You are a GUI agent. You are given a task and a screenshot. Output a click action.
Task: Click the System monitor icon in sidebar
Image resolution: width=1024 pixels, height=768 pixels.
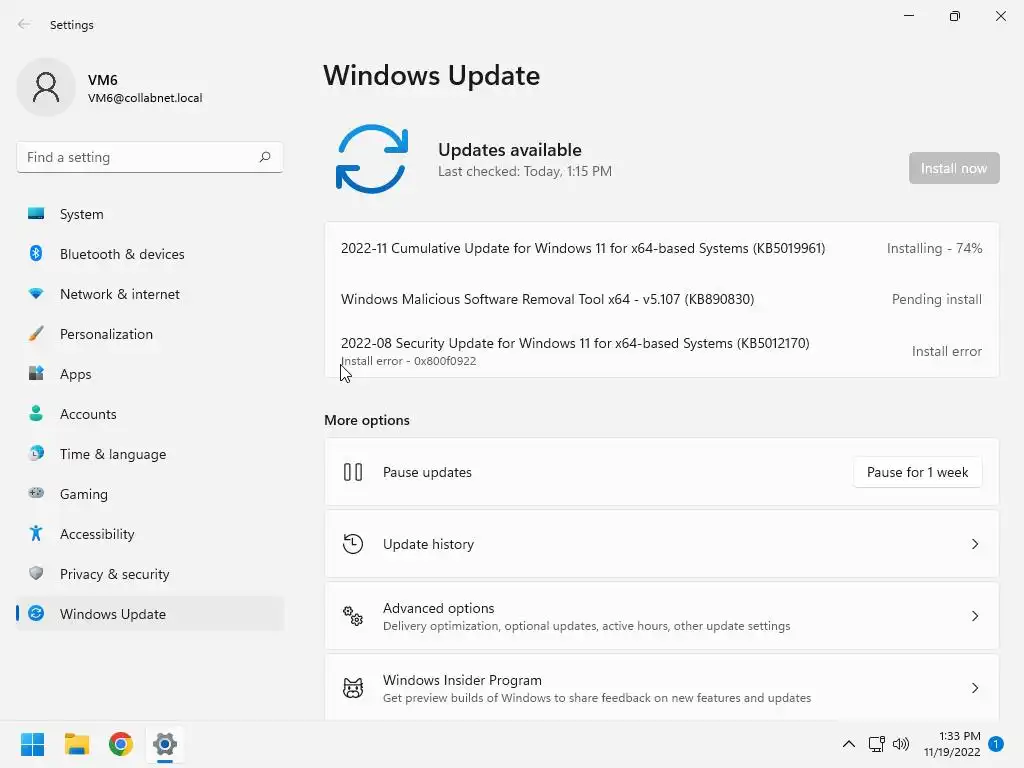pos(36,214)
